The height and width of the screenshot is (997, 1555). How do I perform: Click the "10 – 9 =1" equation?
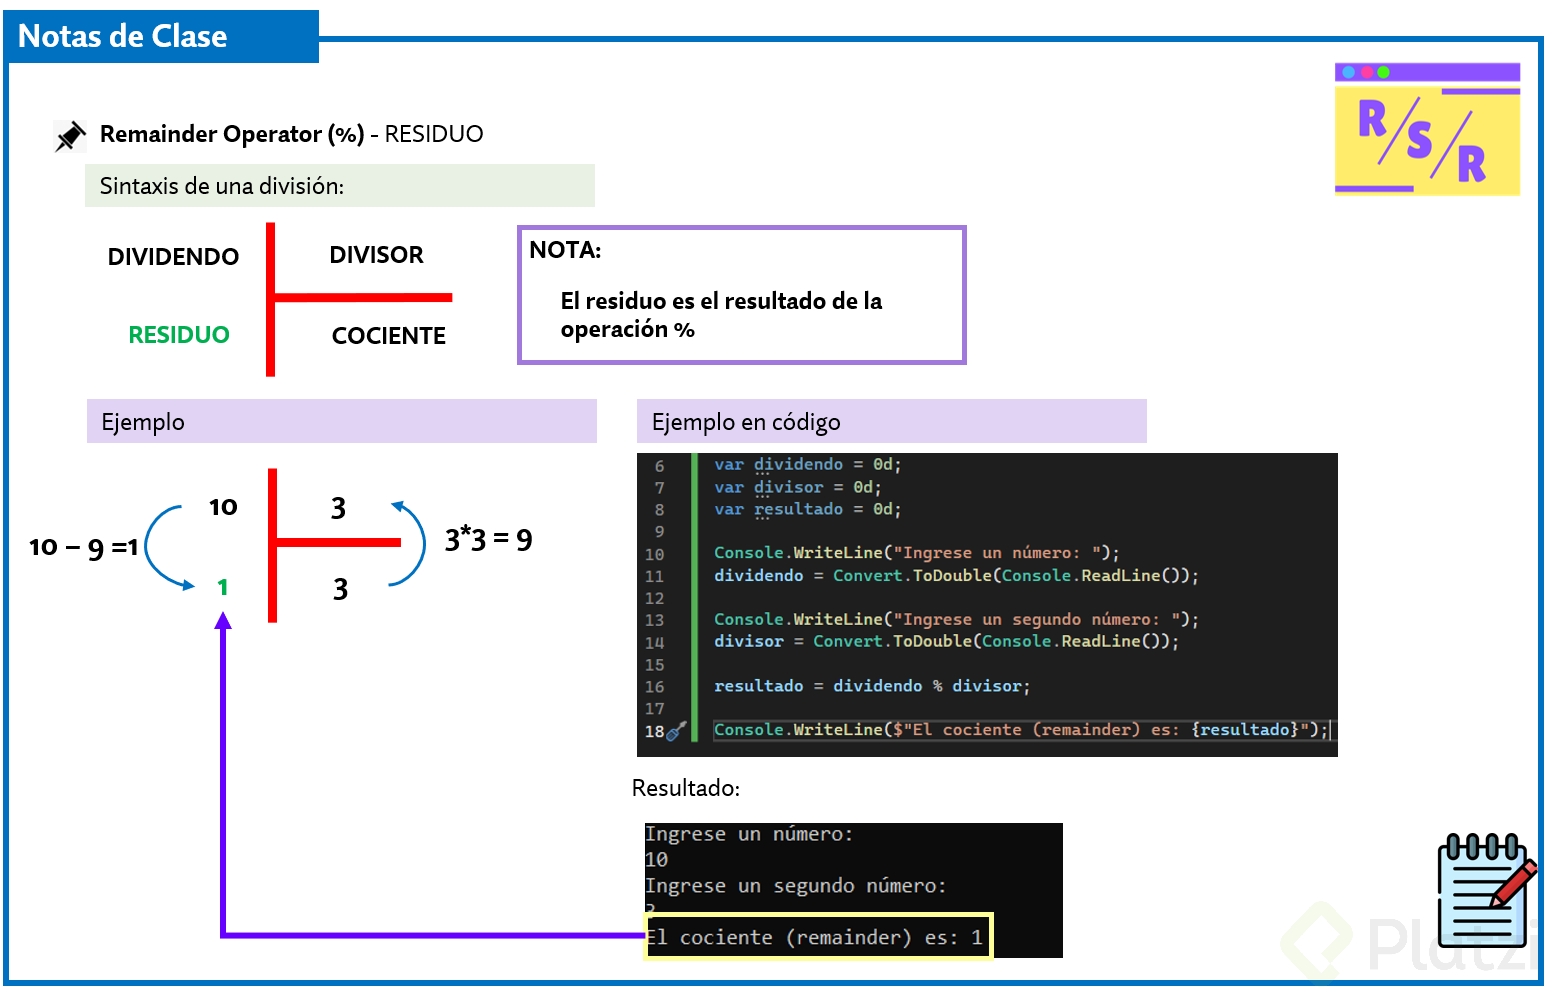[x=84, y=547]
